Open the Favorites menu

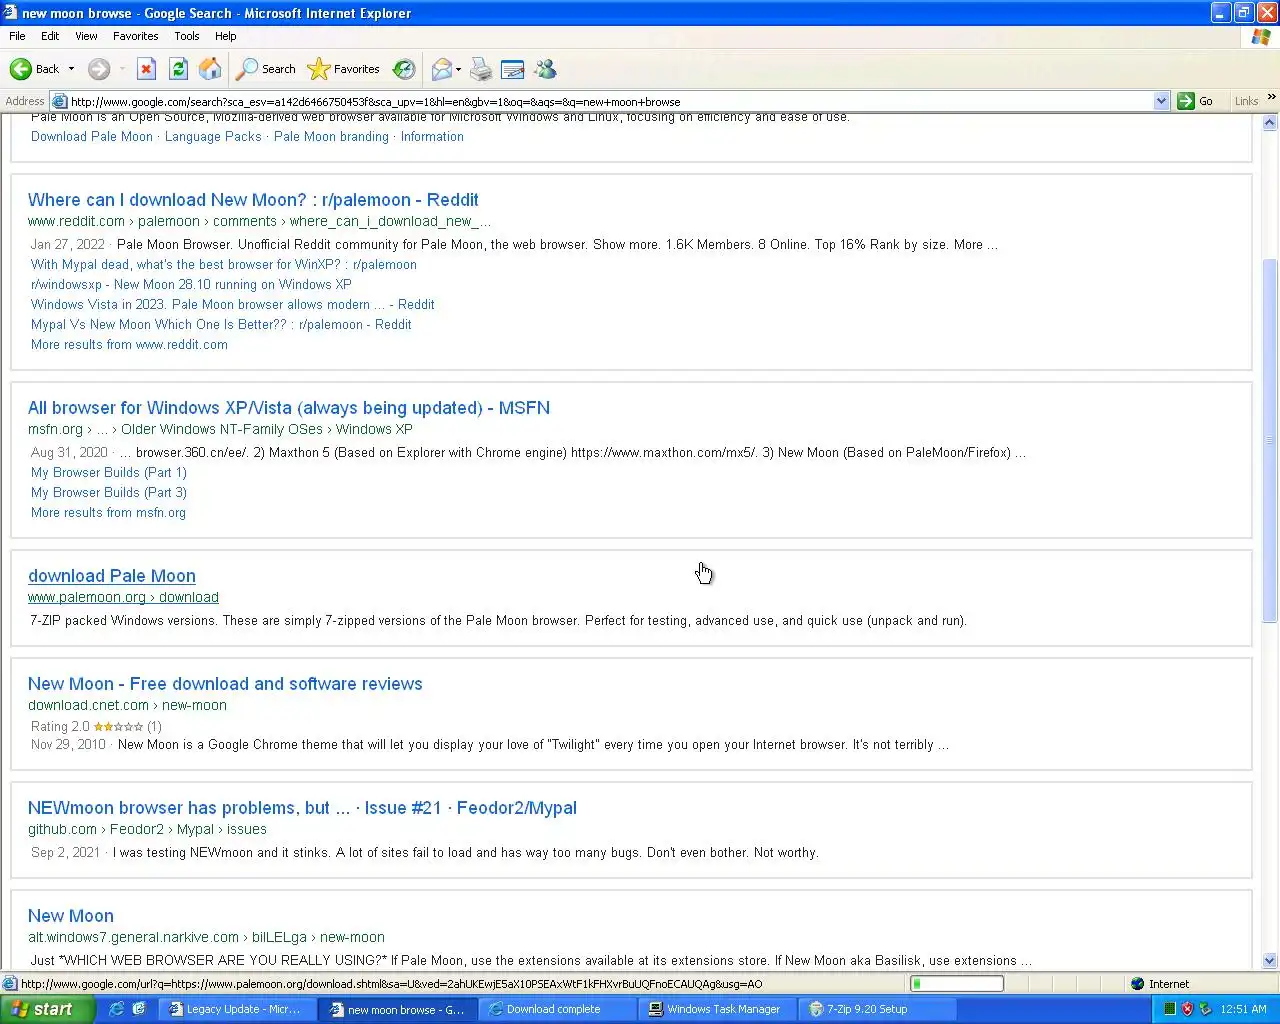(135, 36)
